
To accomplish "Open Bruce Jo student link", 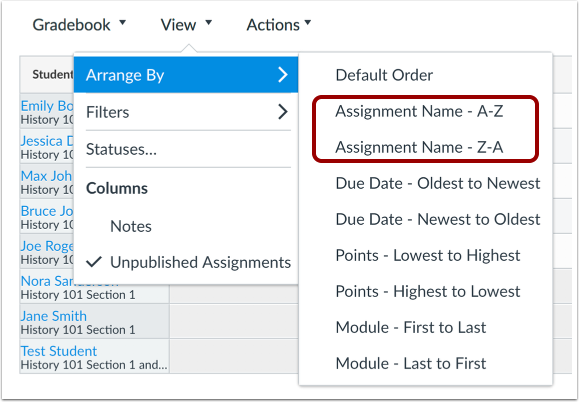I will 47,211.
